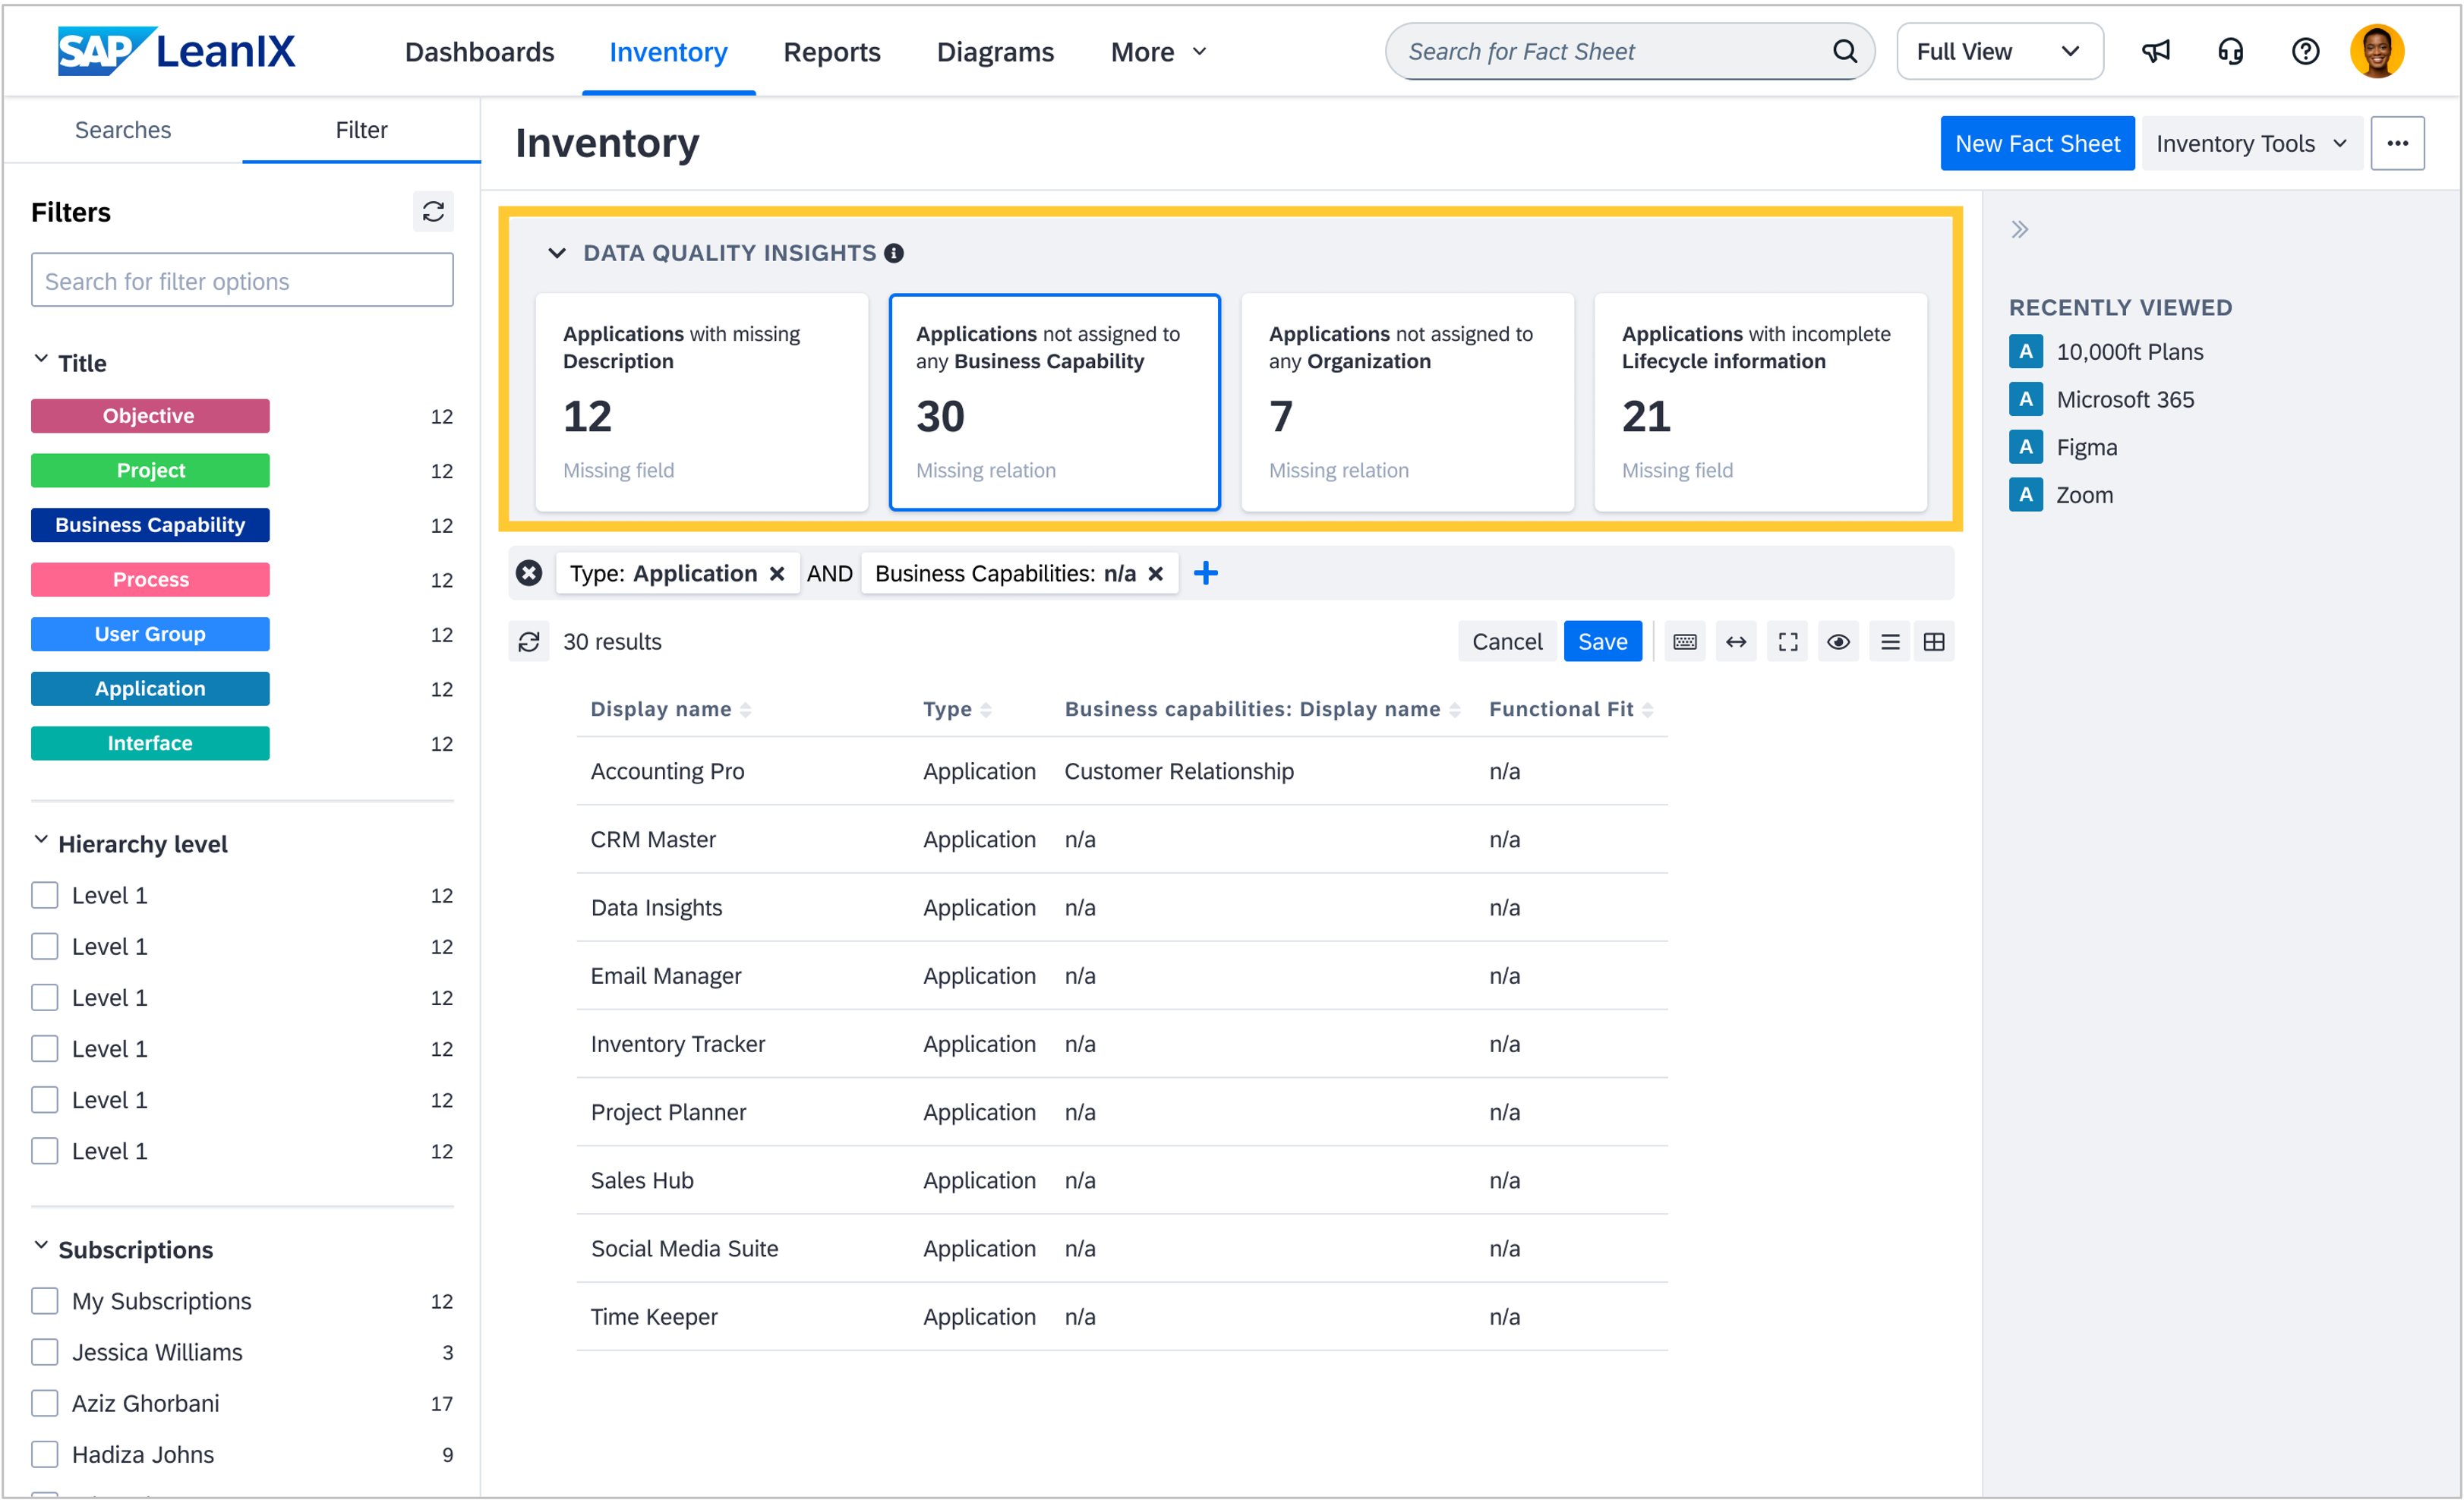Check the My Subscriptions checkbox

[x=45, y=1301]
